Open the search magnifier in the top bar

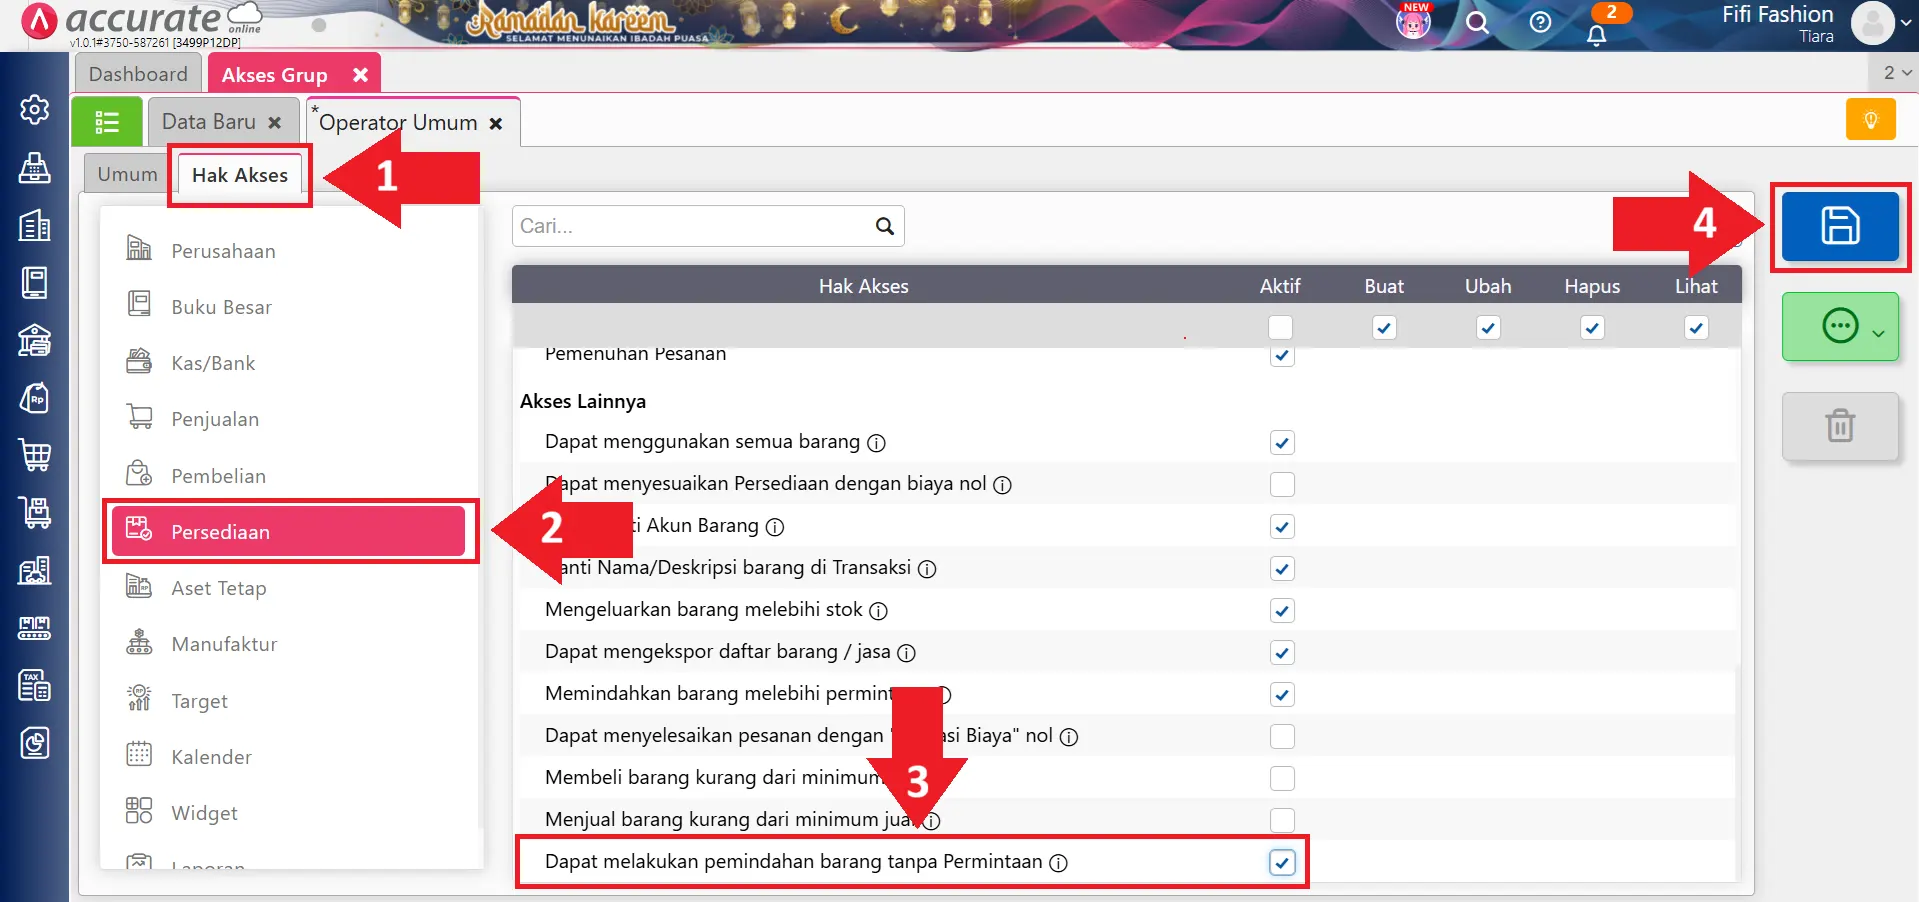1477,23
